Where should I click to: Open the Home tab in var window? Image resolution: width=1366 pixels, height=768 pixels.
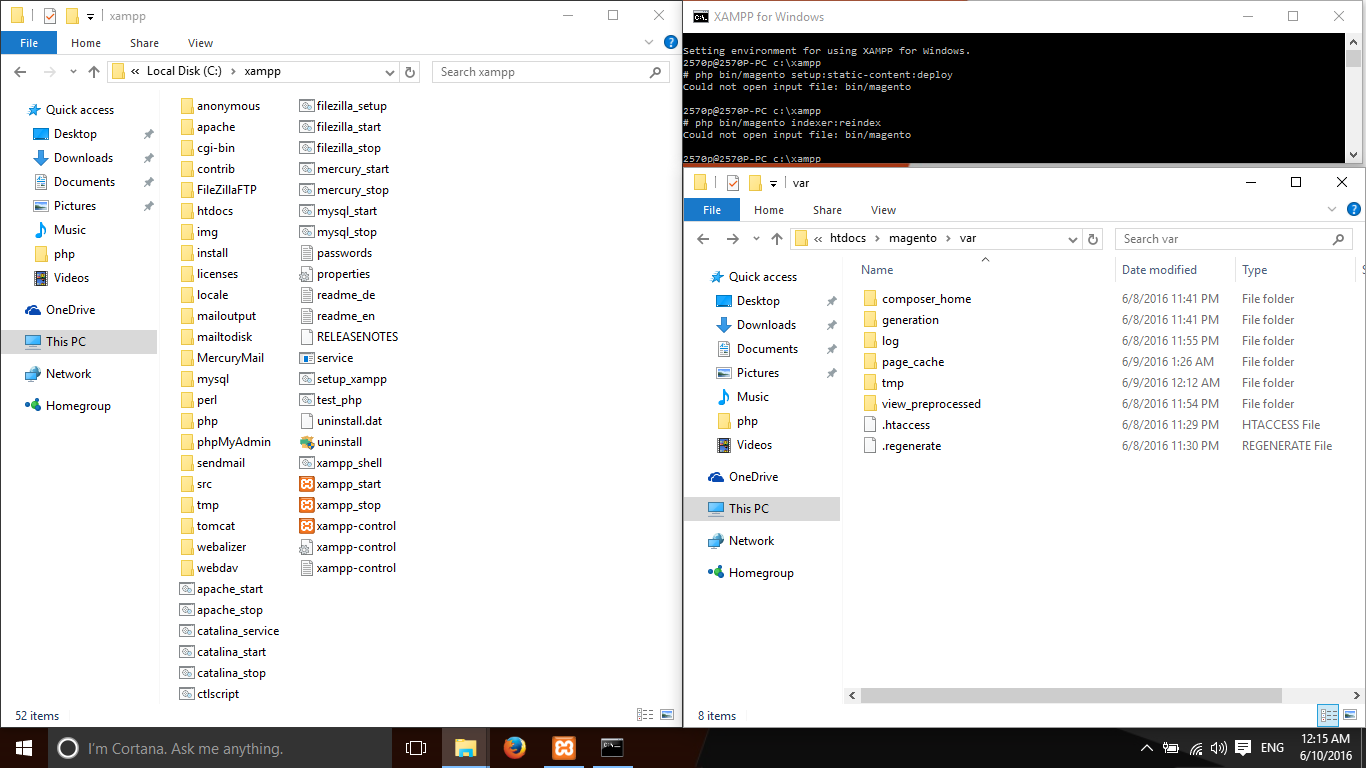pyautogui.click(x=769, y=210)
